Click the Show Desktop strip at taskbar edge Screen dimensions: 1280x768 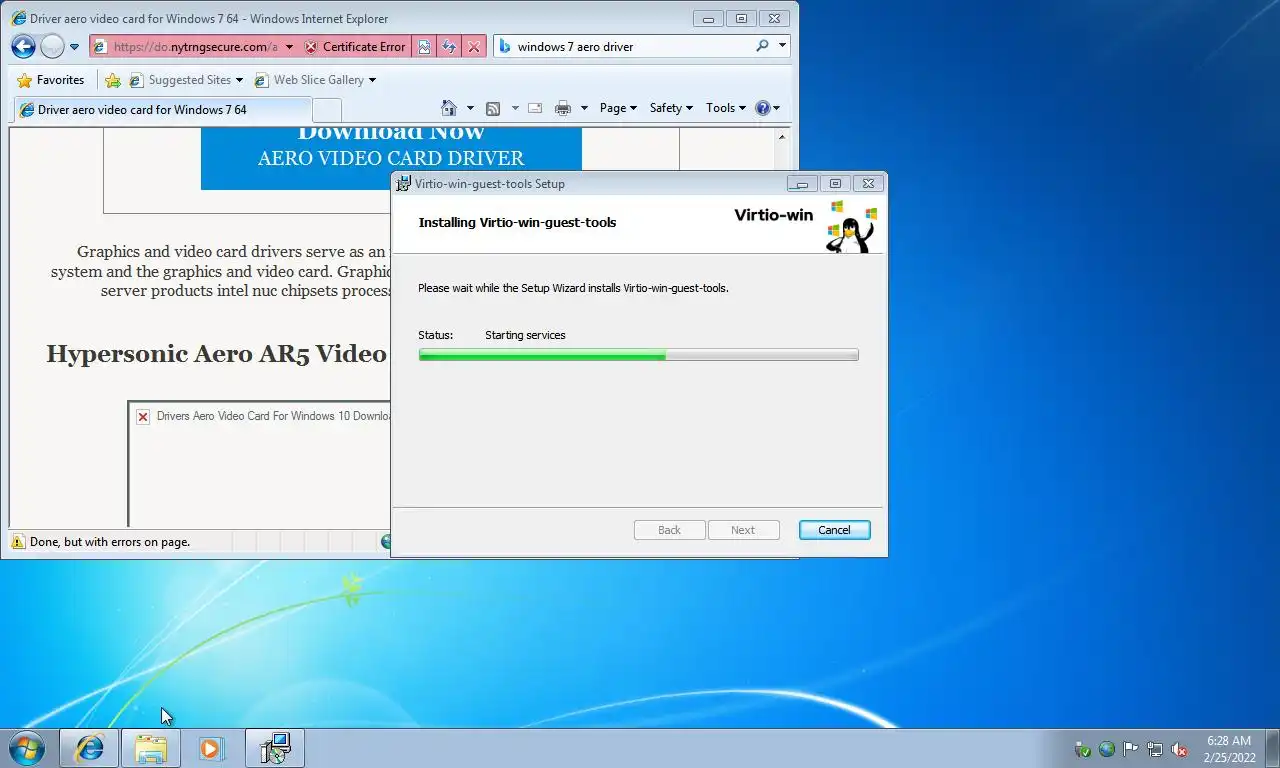click(x=1272, y=748)
